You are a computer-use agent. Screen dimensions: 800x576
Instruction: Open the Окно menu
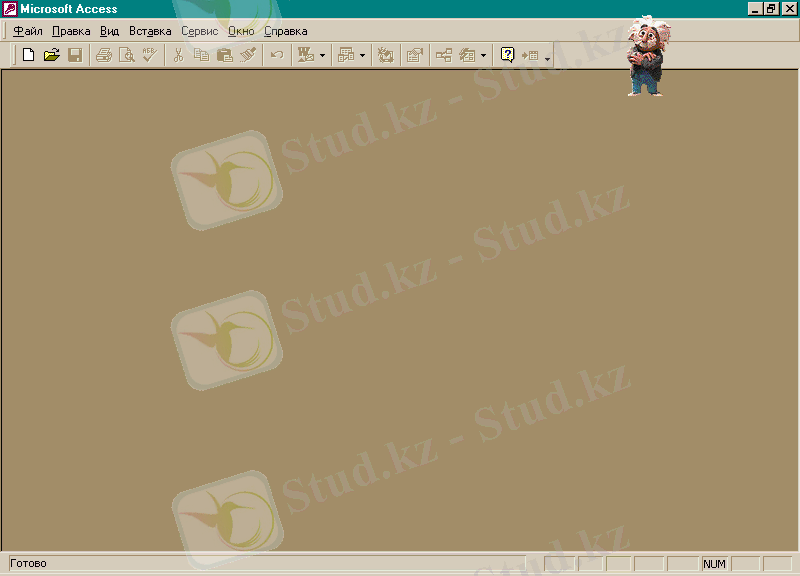[241, 31]
